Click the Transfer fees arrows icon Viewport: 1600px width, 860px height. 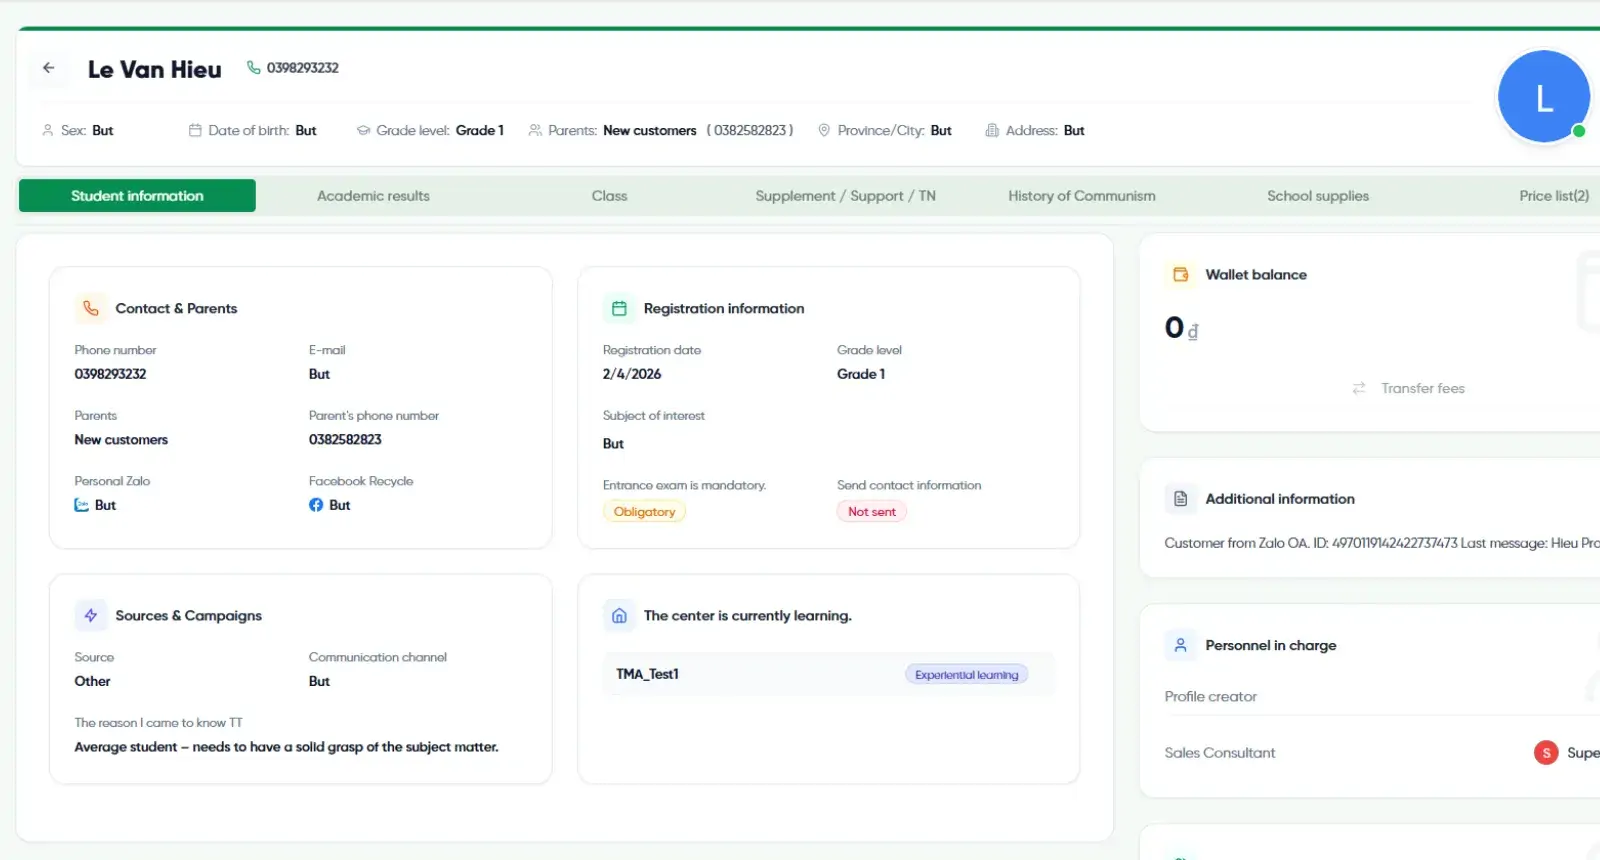(x=1358, y=388)
